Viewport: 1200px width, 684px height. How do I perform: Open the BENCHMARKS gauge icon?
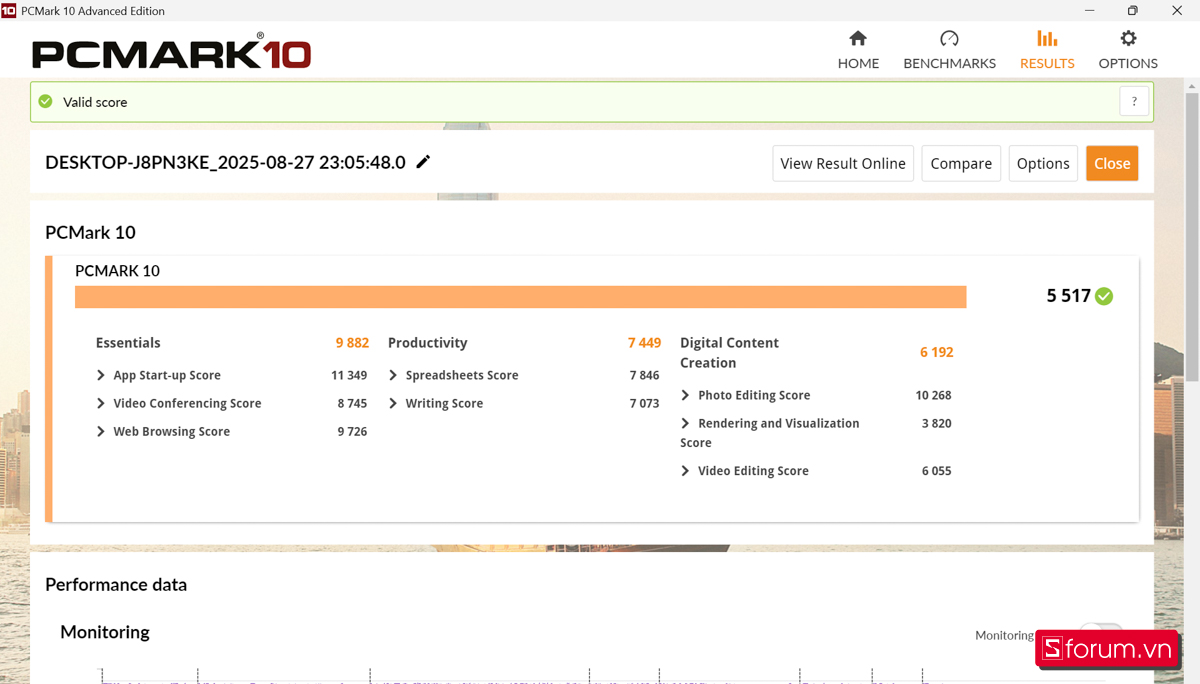coord(949,38)
